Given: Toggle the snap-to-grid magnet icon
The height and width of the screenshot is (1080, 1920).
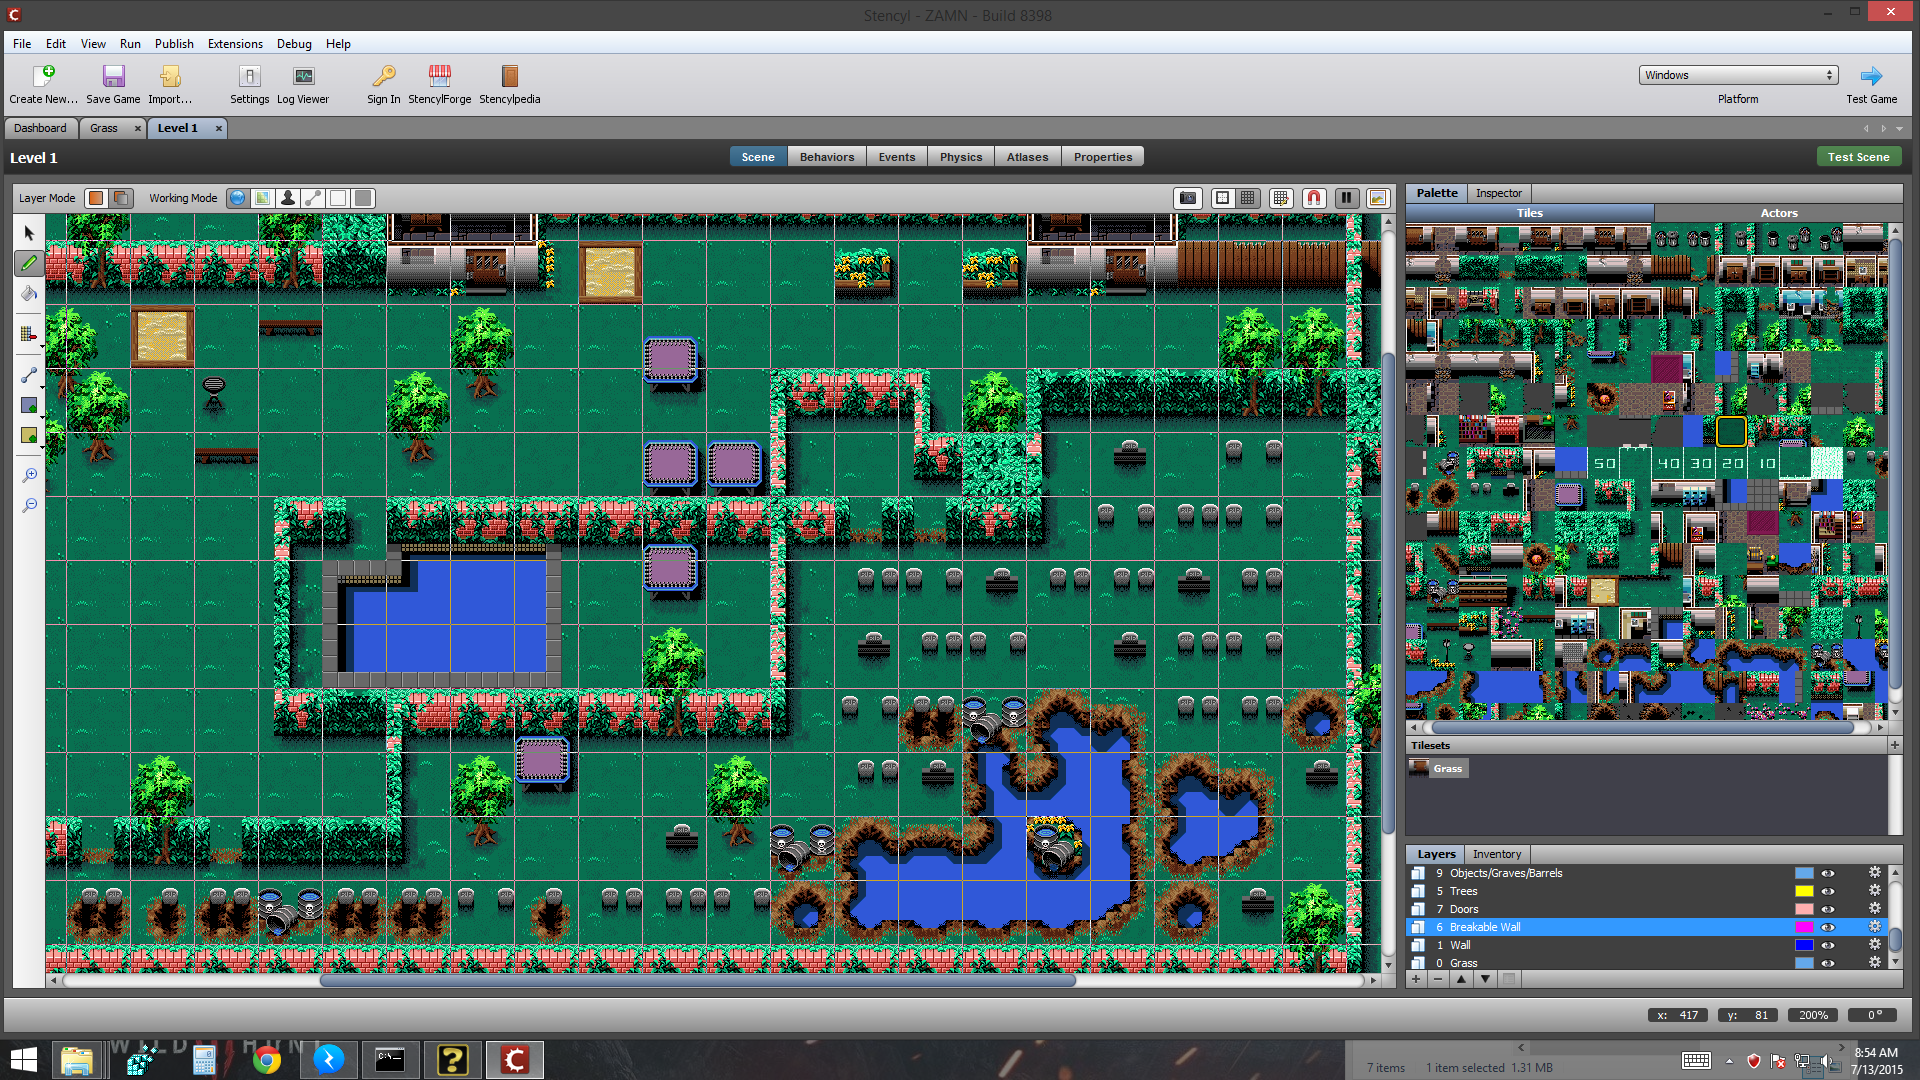Looking at the screenshot, I should tap(1314, 198).
